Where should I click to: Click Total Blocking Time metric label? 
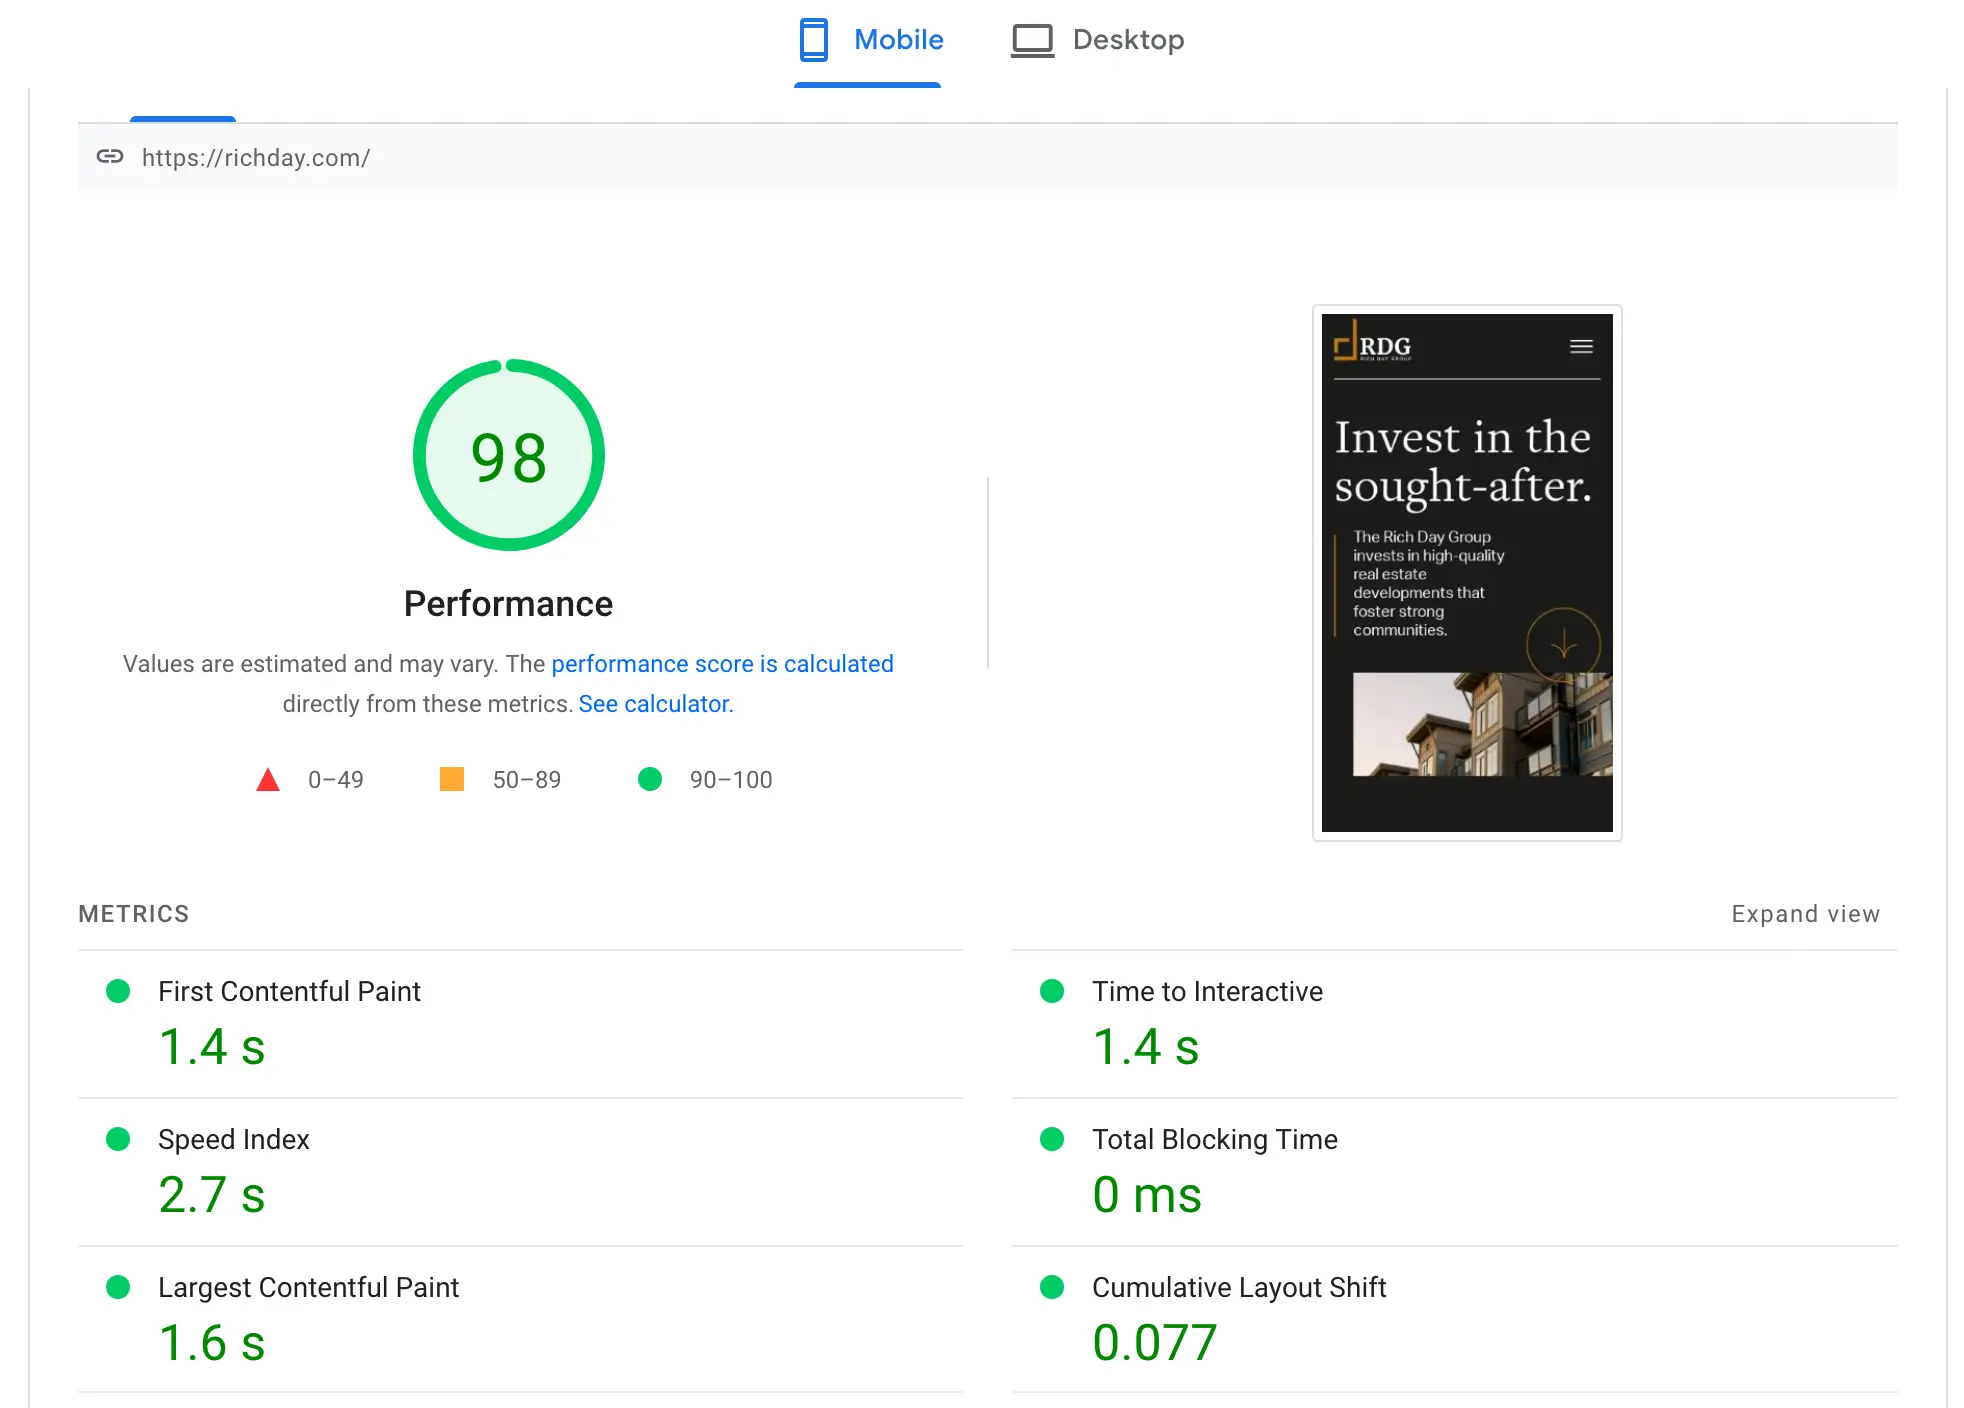1215,1139
